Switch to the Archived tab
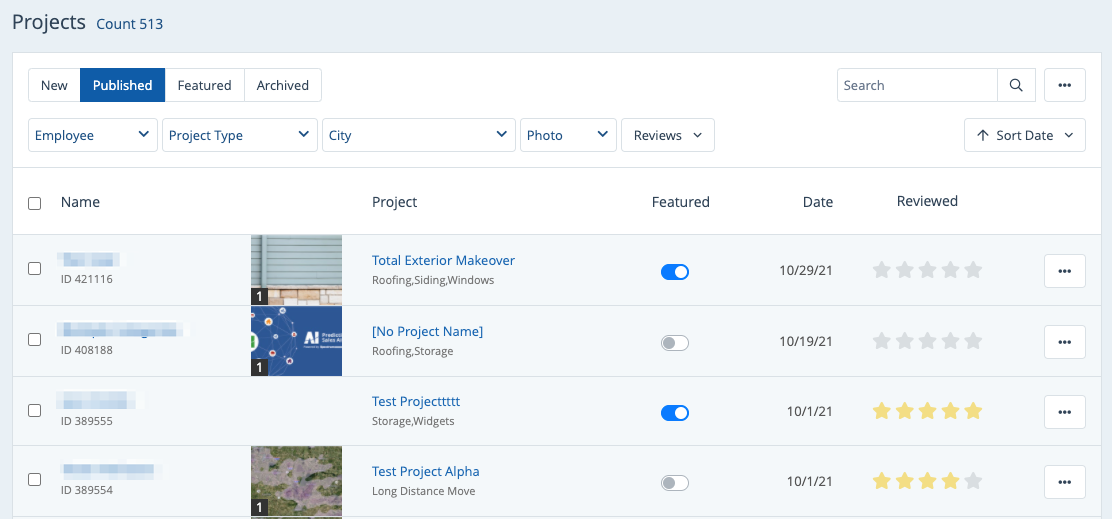The image size is (1112, 519). click(x=282, y=85)
